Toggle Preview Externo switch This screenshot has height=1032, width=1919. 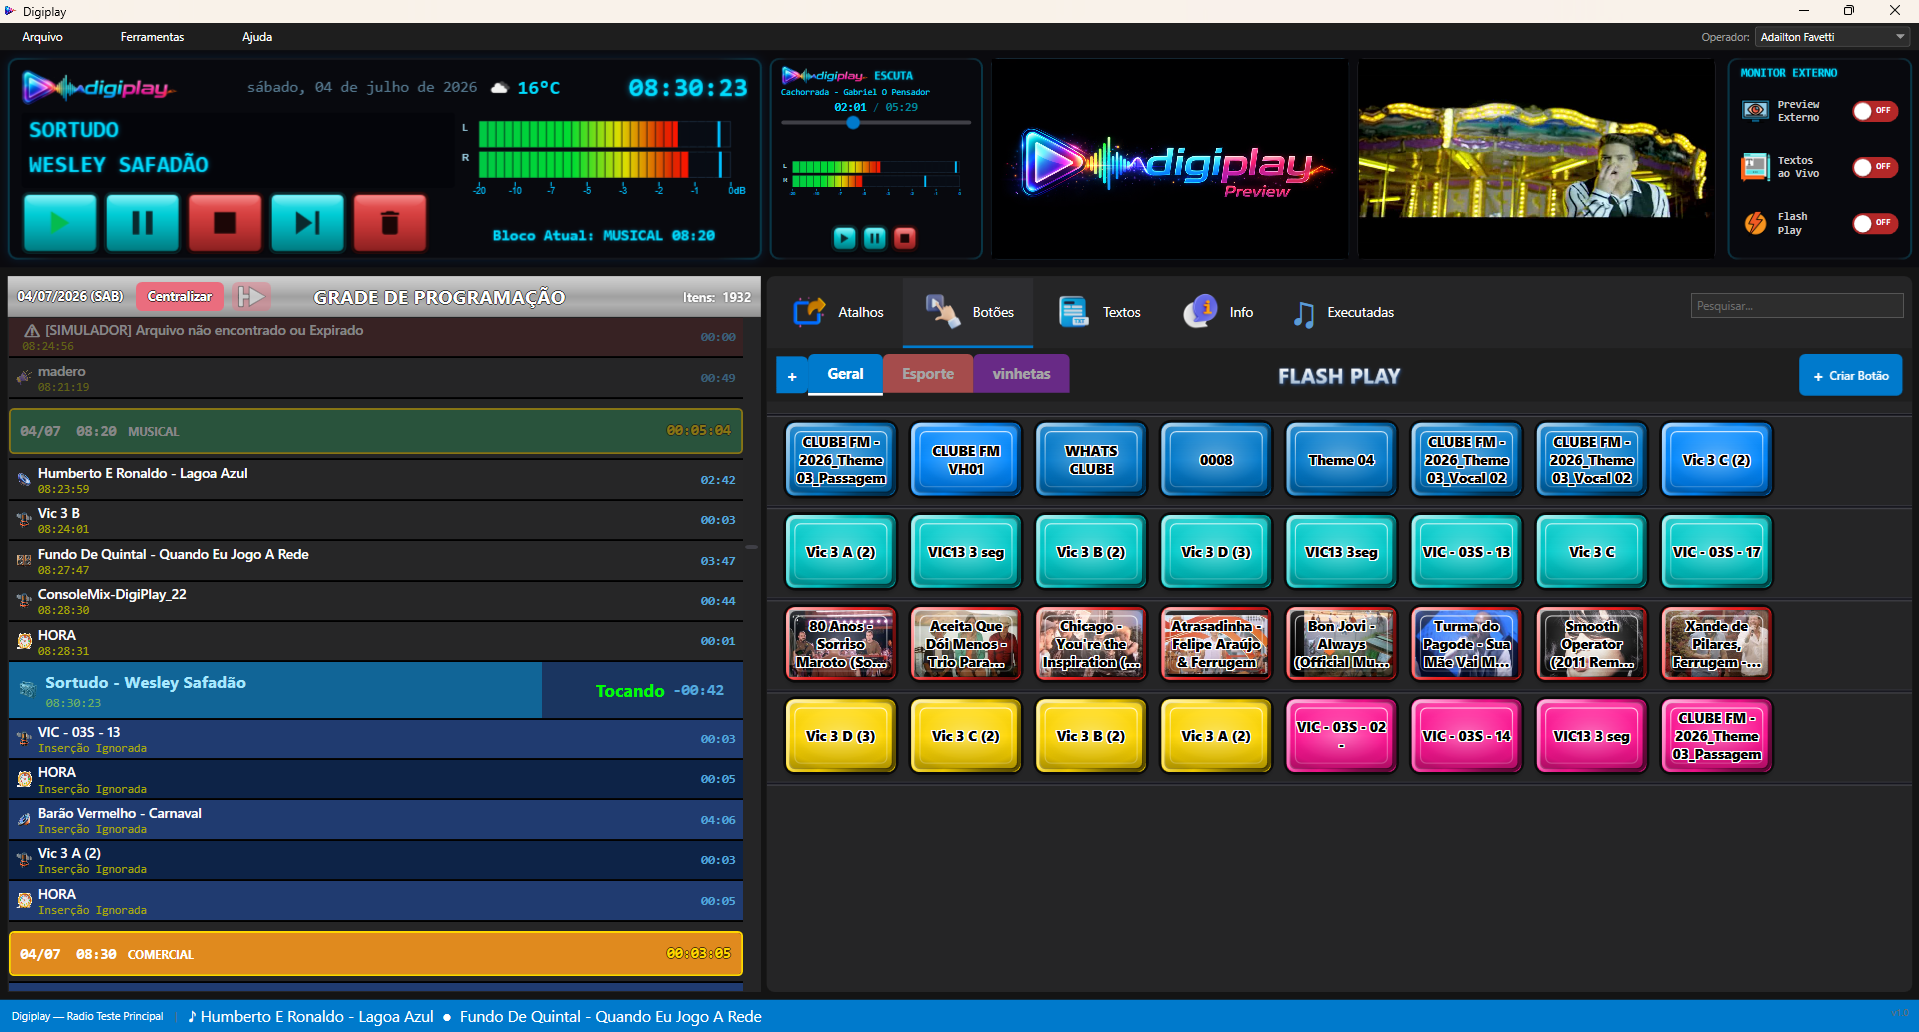(x=1875, y=111)
